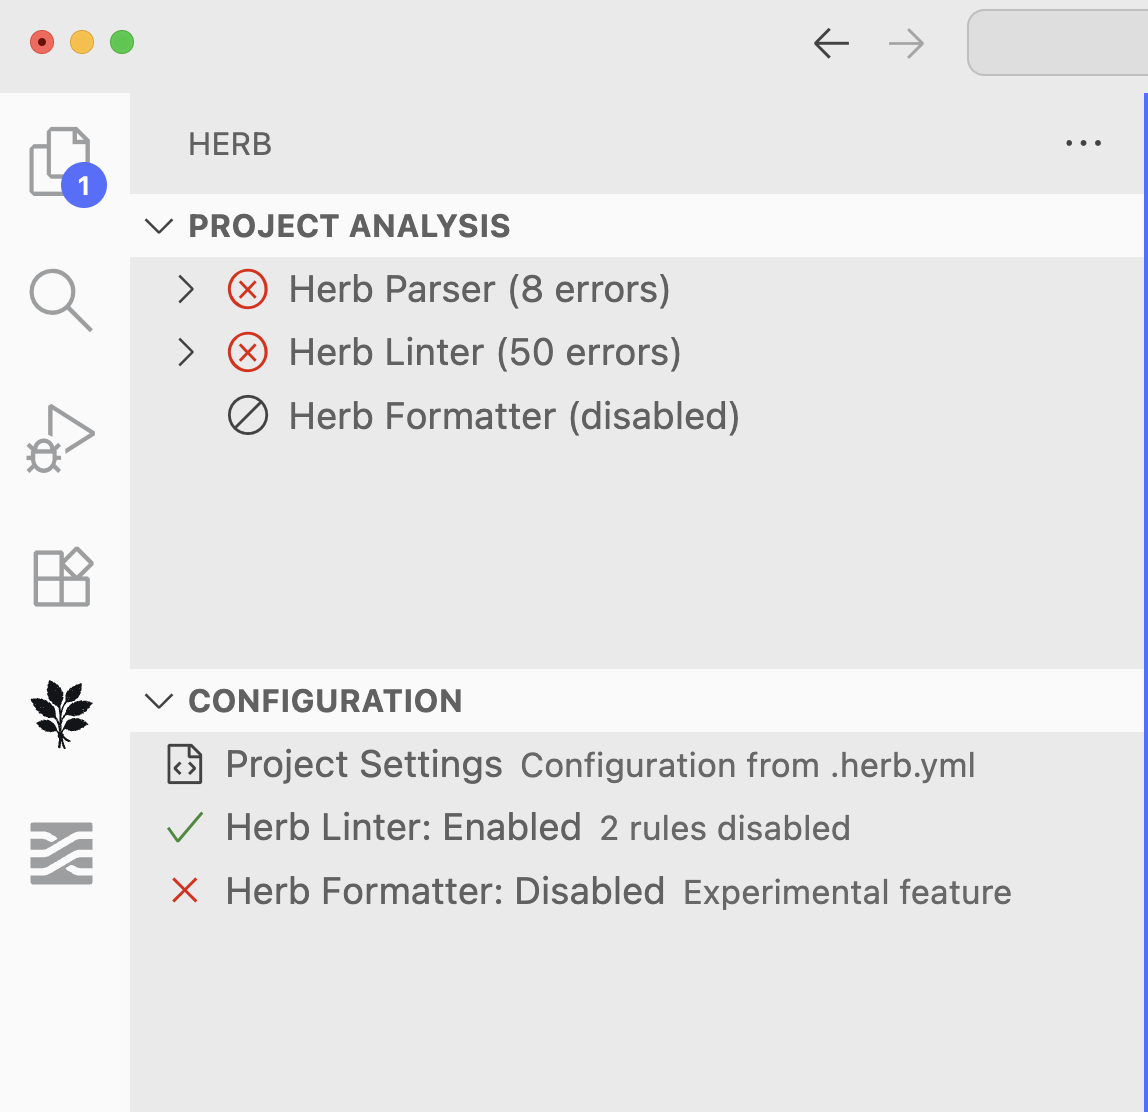
Task: Open the Explorer sidebar icon
Action: (62, 160)
